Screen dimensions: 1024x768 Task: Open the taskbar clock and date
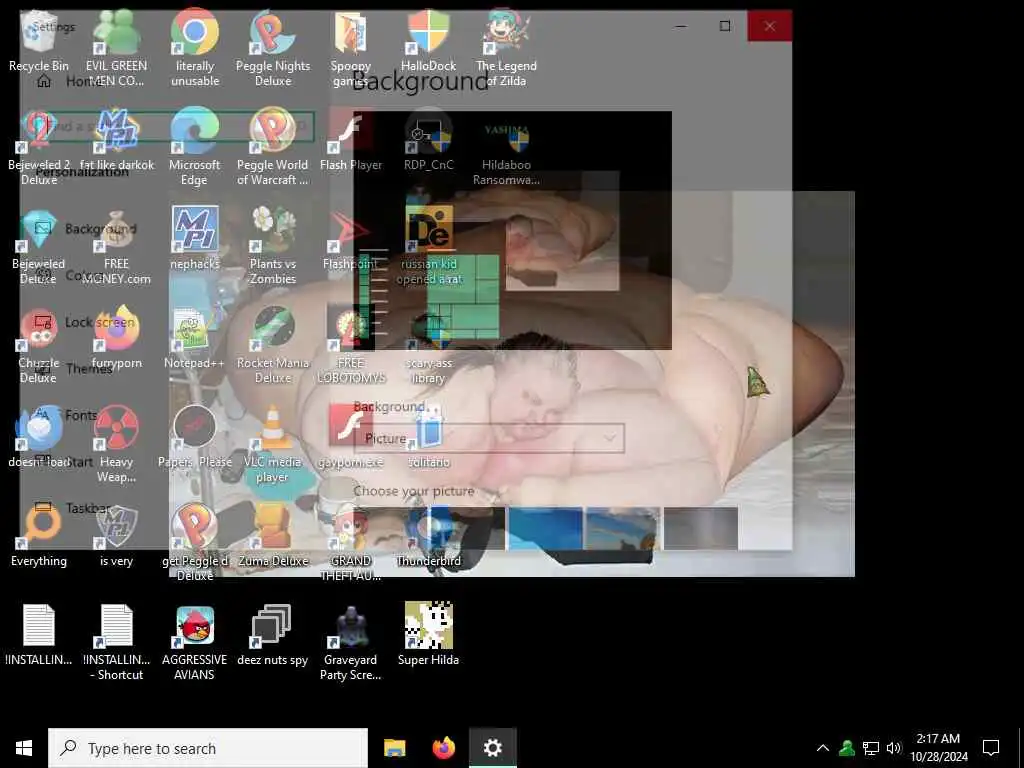point(938,748)
